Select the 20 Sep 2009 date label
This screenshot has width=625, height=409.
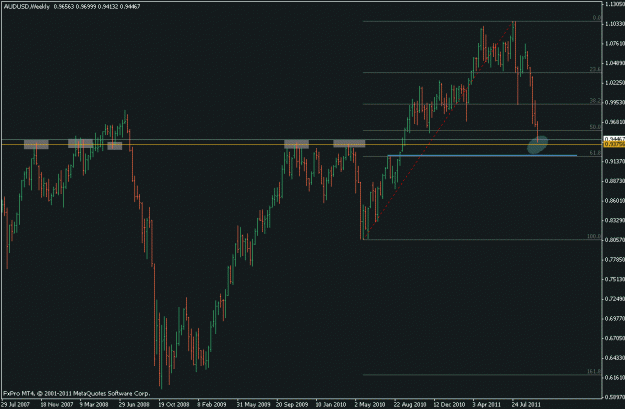coord(292,404)
